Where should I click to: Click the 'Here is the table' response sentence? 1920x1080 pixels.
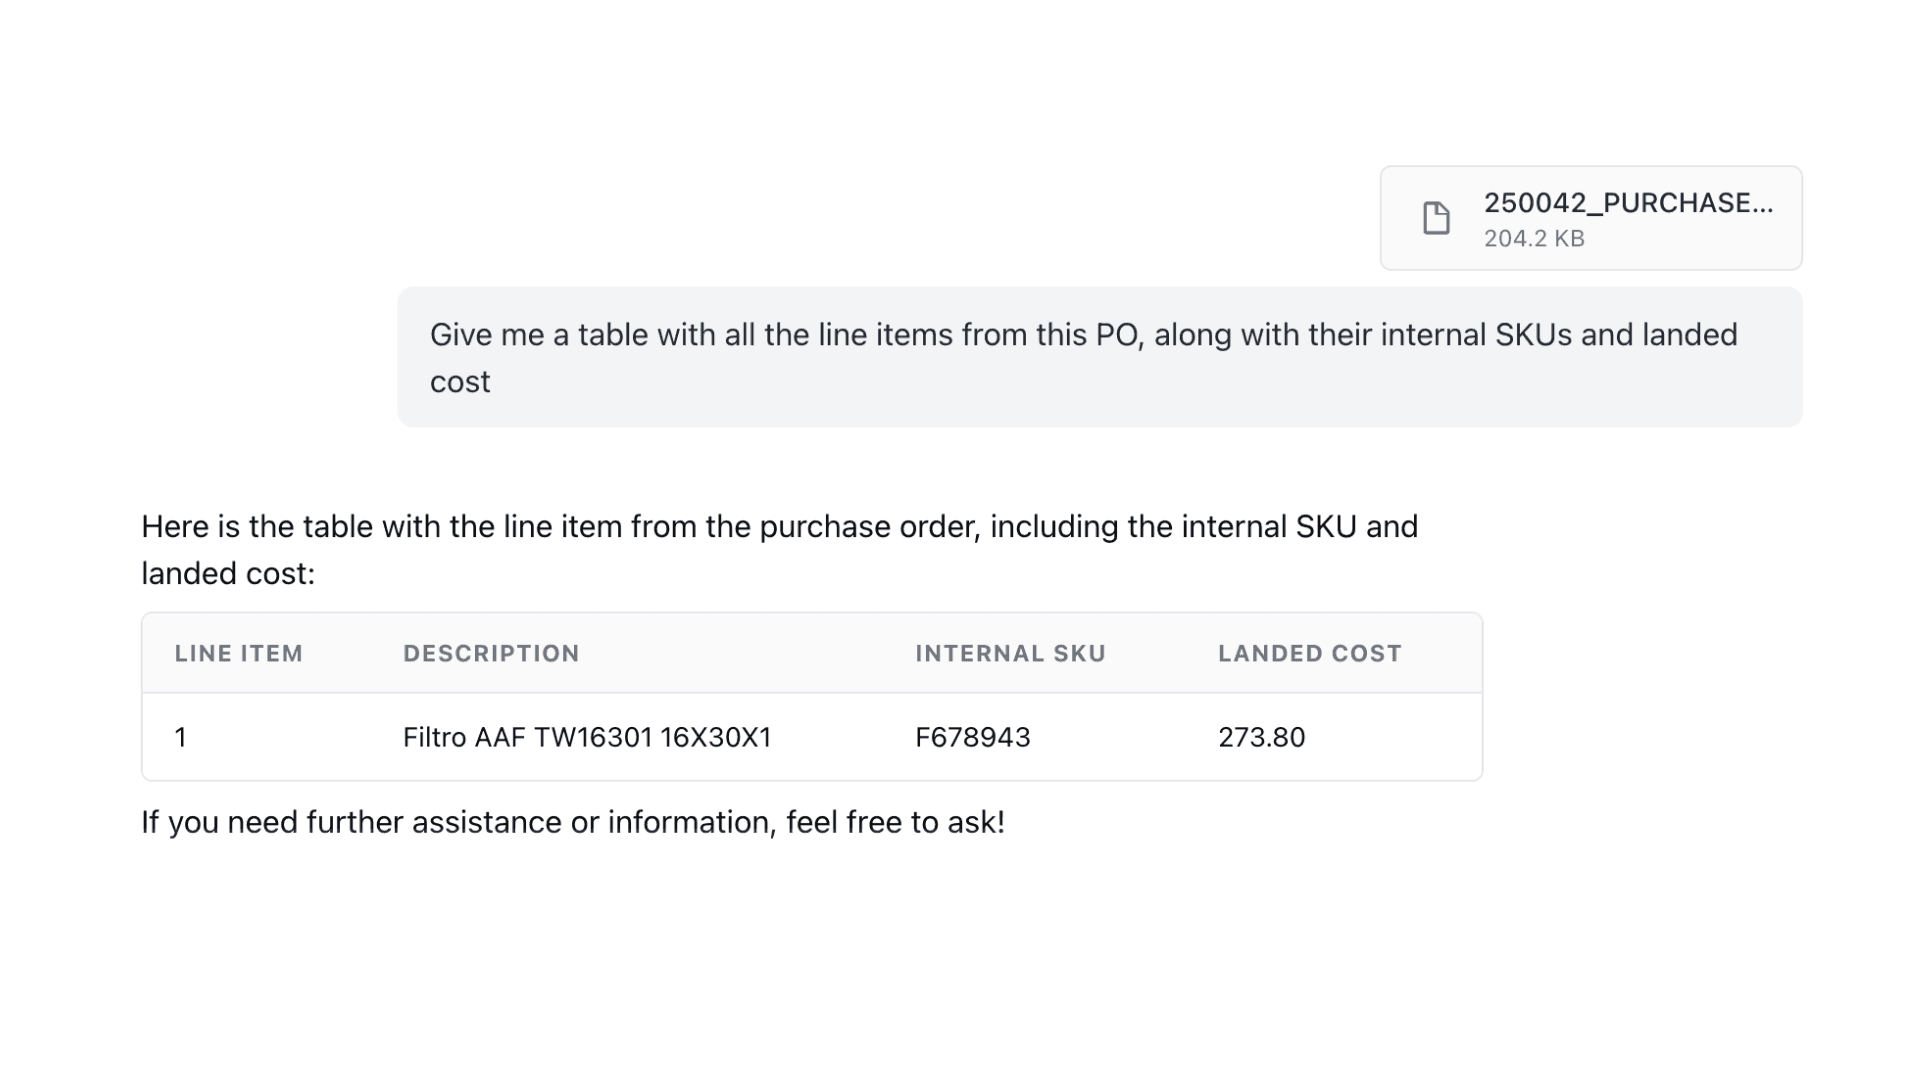pyautogui.click(x=778, y=527)
